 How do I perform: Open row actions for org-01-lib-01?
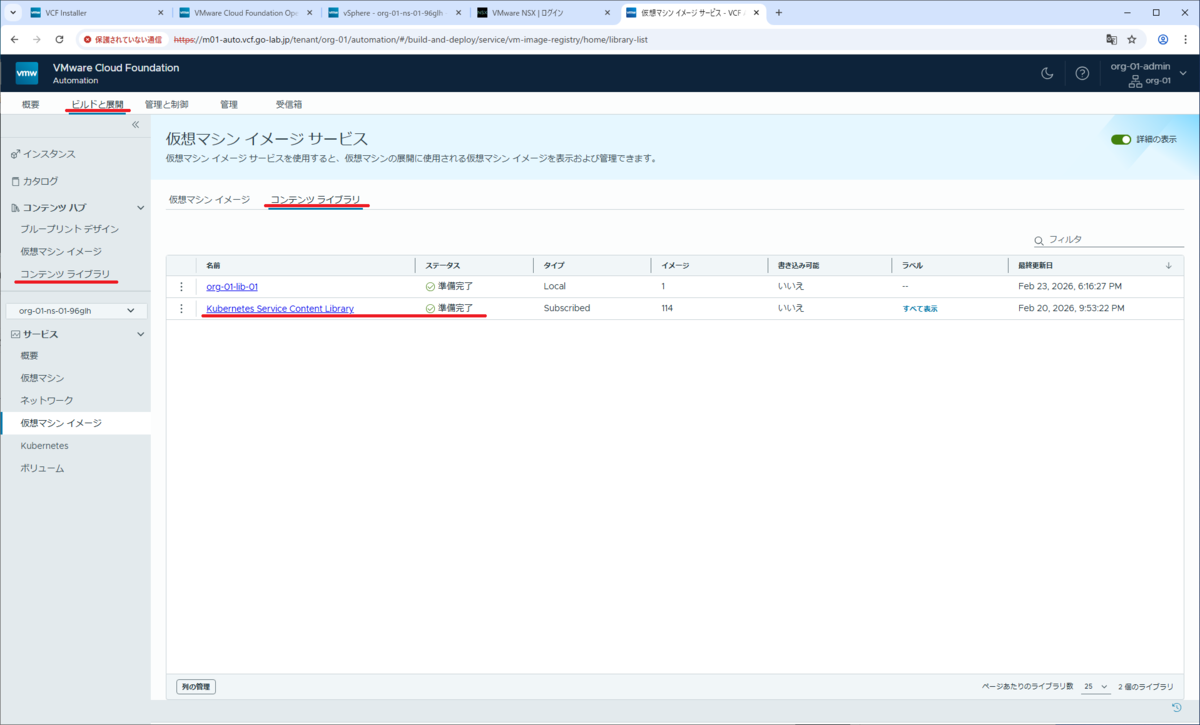181,287
